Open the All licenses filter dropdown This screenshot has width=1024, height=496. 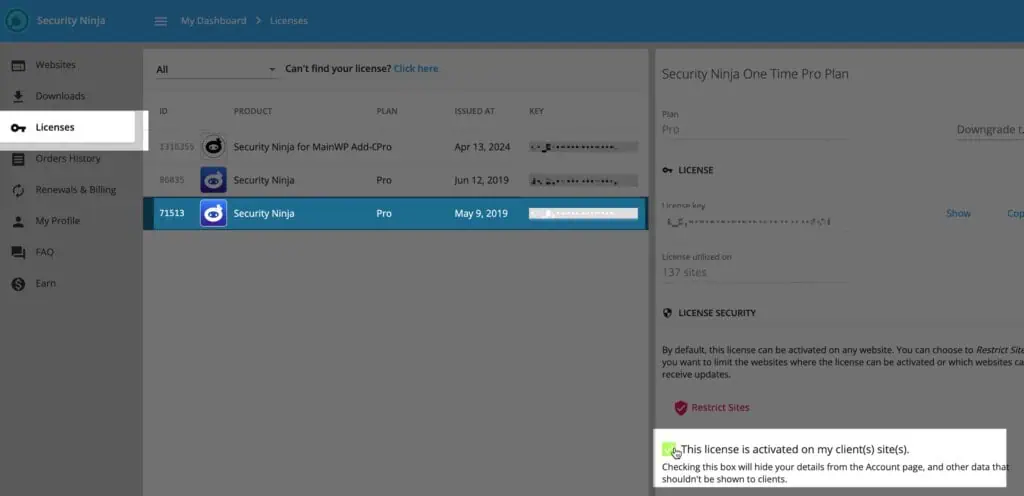click(x=216, y=69)
